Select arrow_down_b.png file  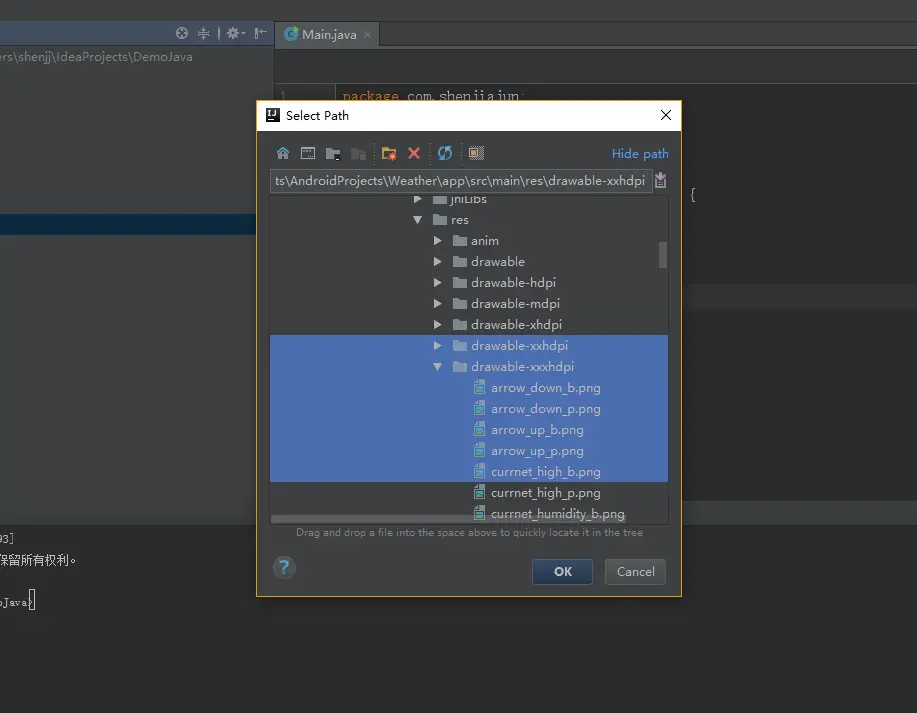[468, 388]
